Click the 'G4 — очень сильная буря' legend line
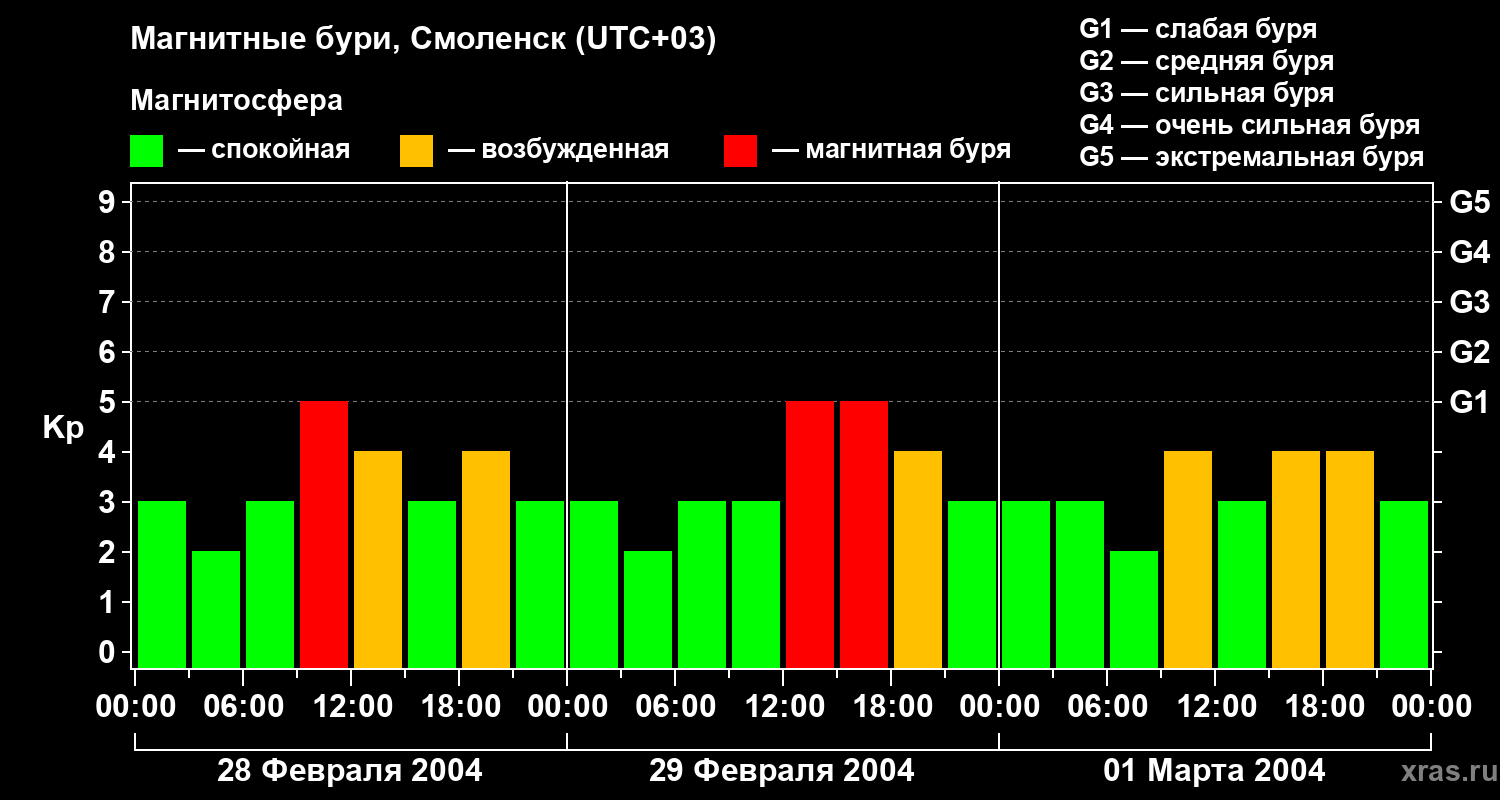The width and height of the screenshot is (1500, 800). (x=1250, y=125)
